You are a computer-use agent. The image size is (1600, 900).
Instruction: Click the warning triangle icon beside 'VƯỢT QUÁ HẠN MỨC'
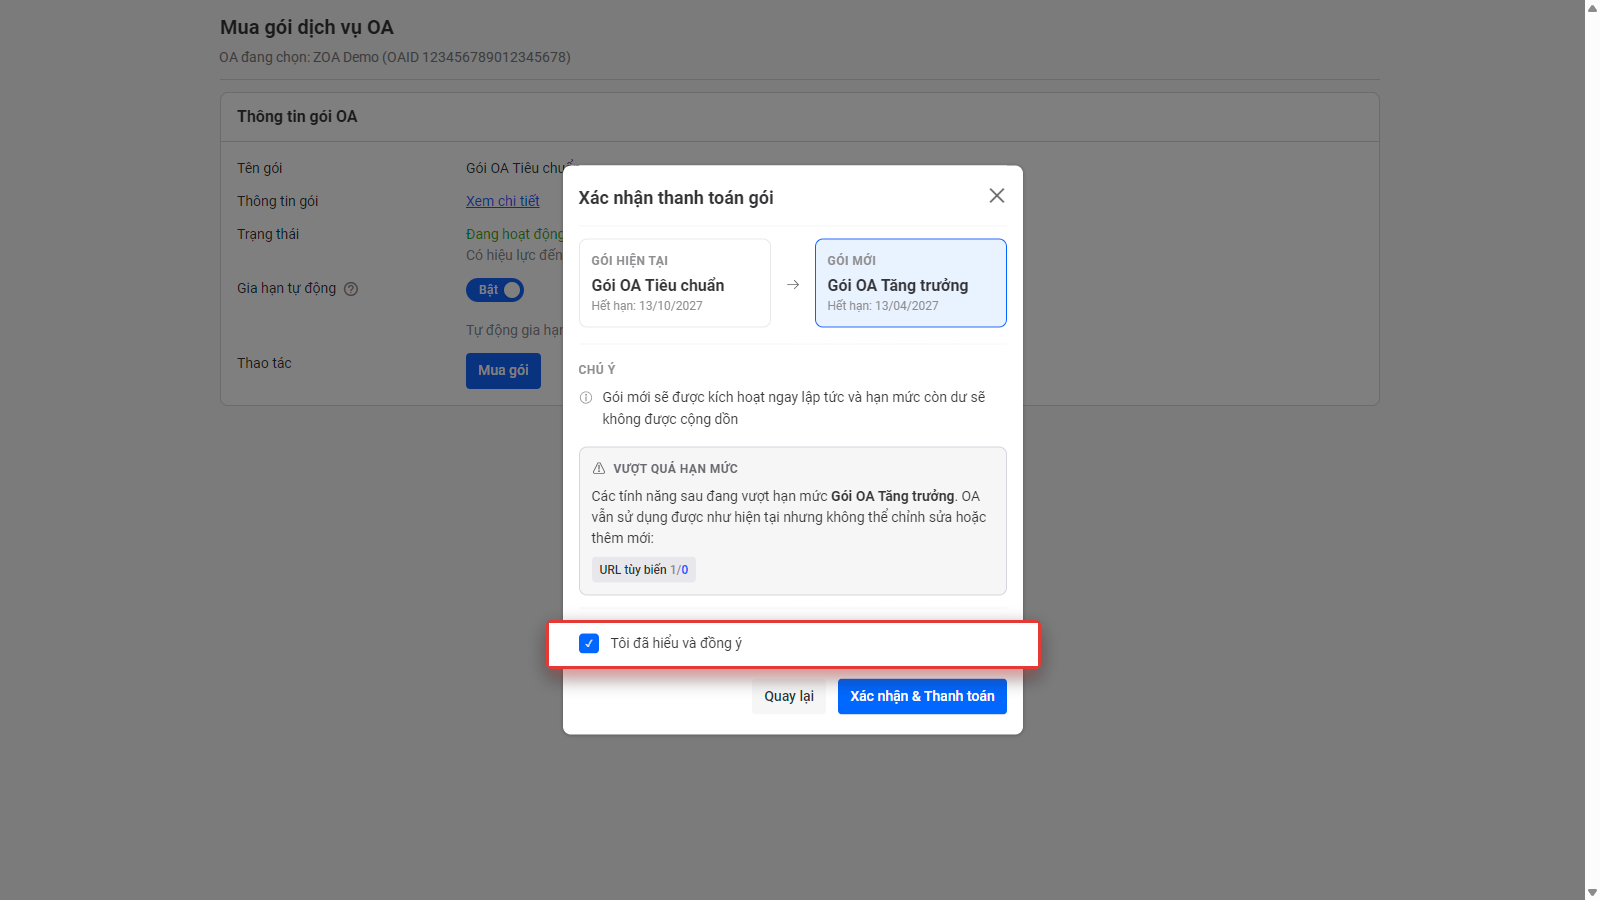[599, 468]
